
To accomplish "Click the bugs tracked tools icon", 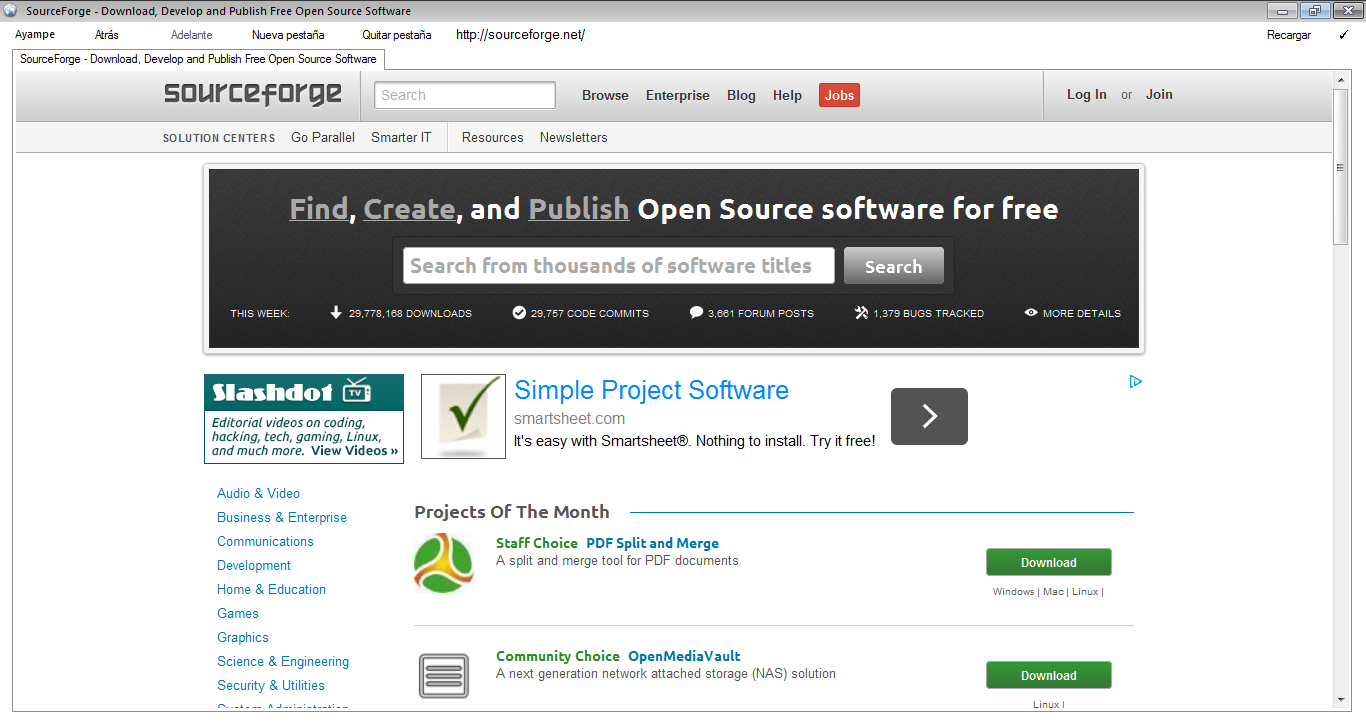I will 860,313.
